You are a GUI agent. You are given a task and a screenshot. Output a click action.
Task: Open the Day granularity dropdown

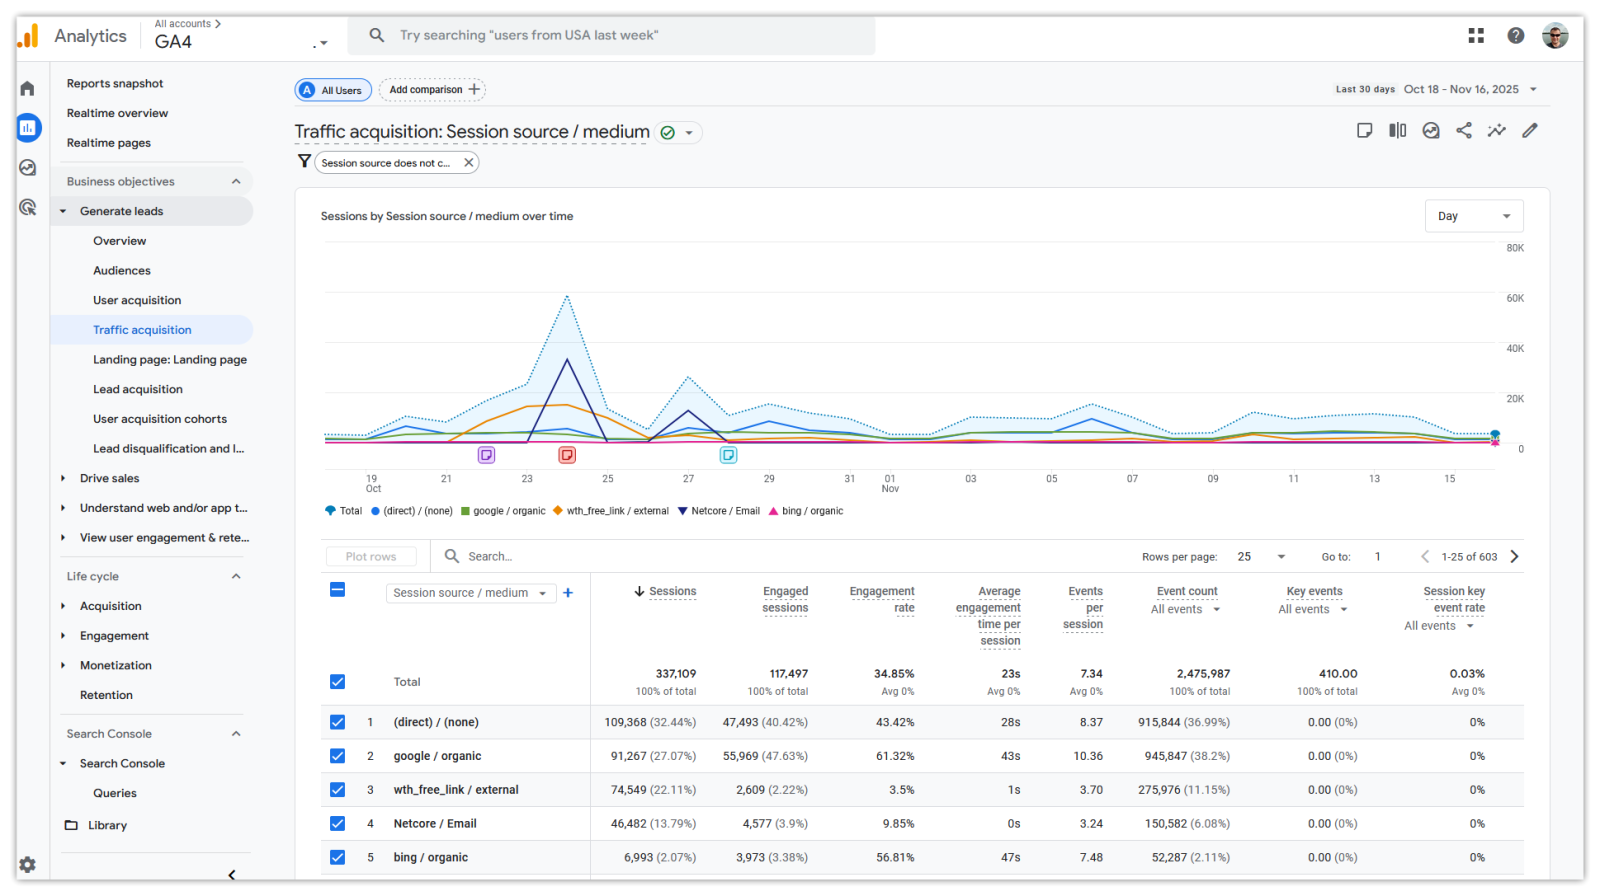pyautogui.click(x=1473, y=216)
